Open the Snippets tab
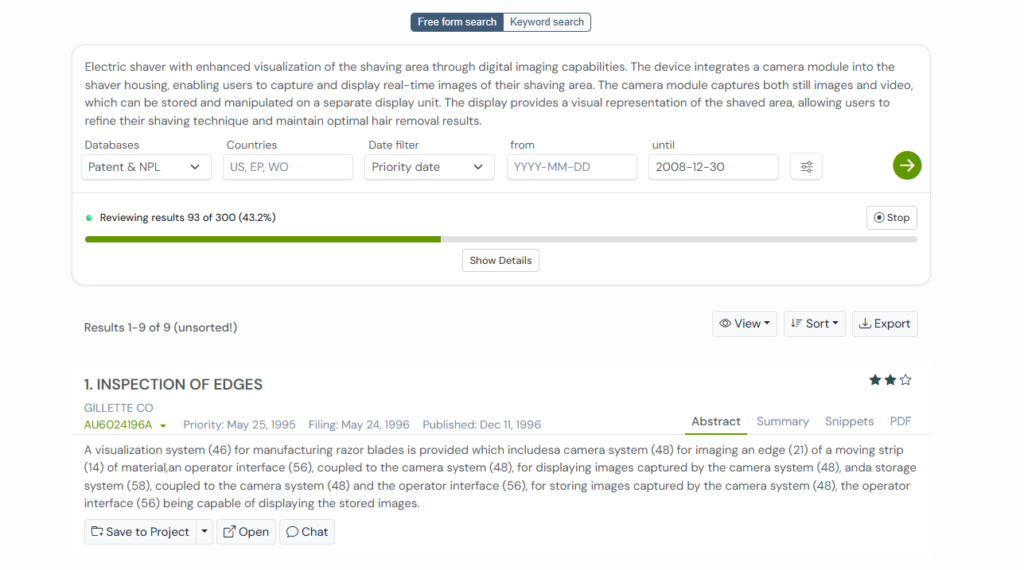This screenshot has height=570, width=1024. click(x=849, y=422)
